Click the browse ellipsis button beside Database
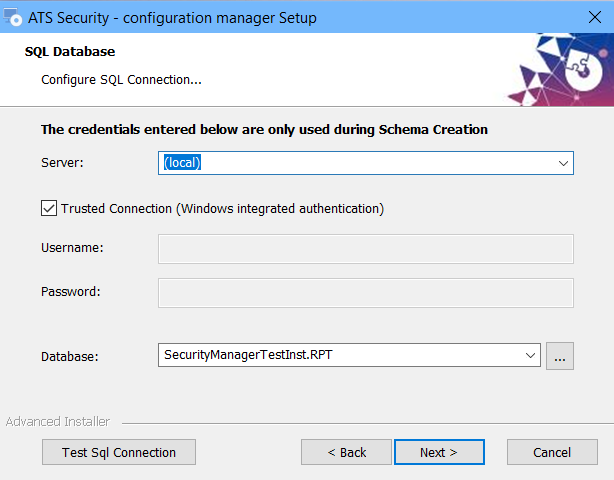 pyautogui.click(x=560, y=356)
